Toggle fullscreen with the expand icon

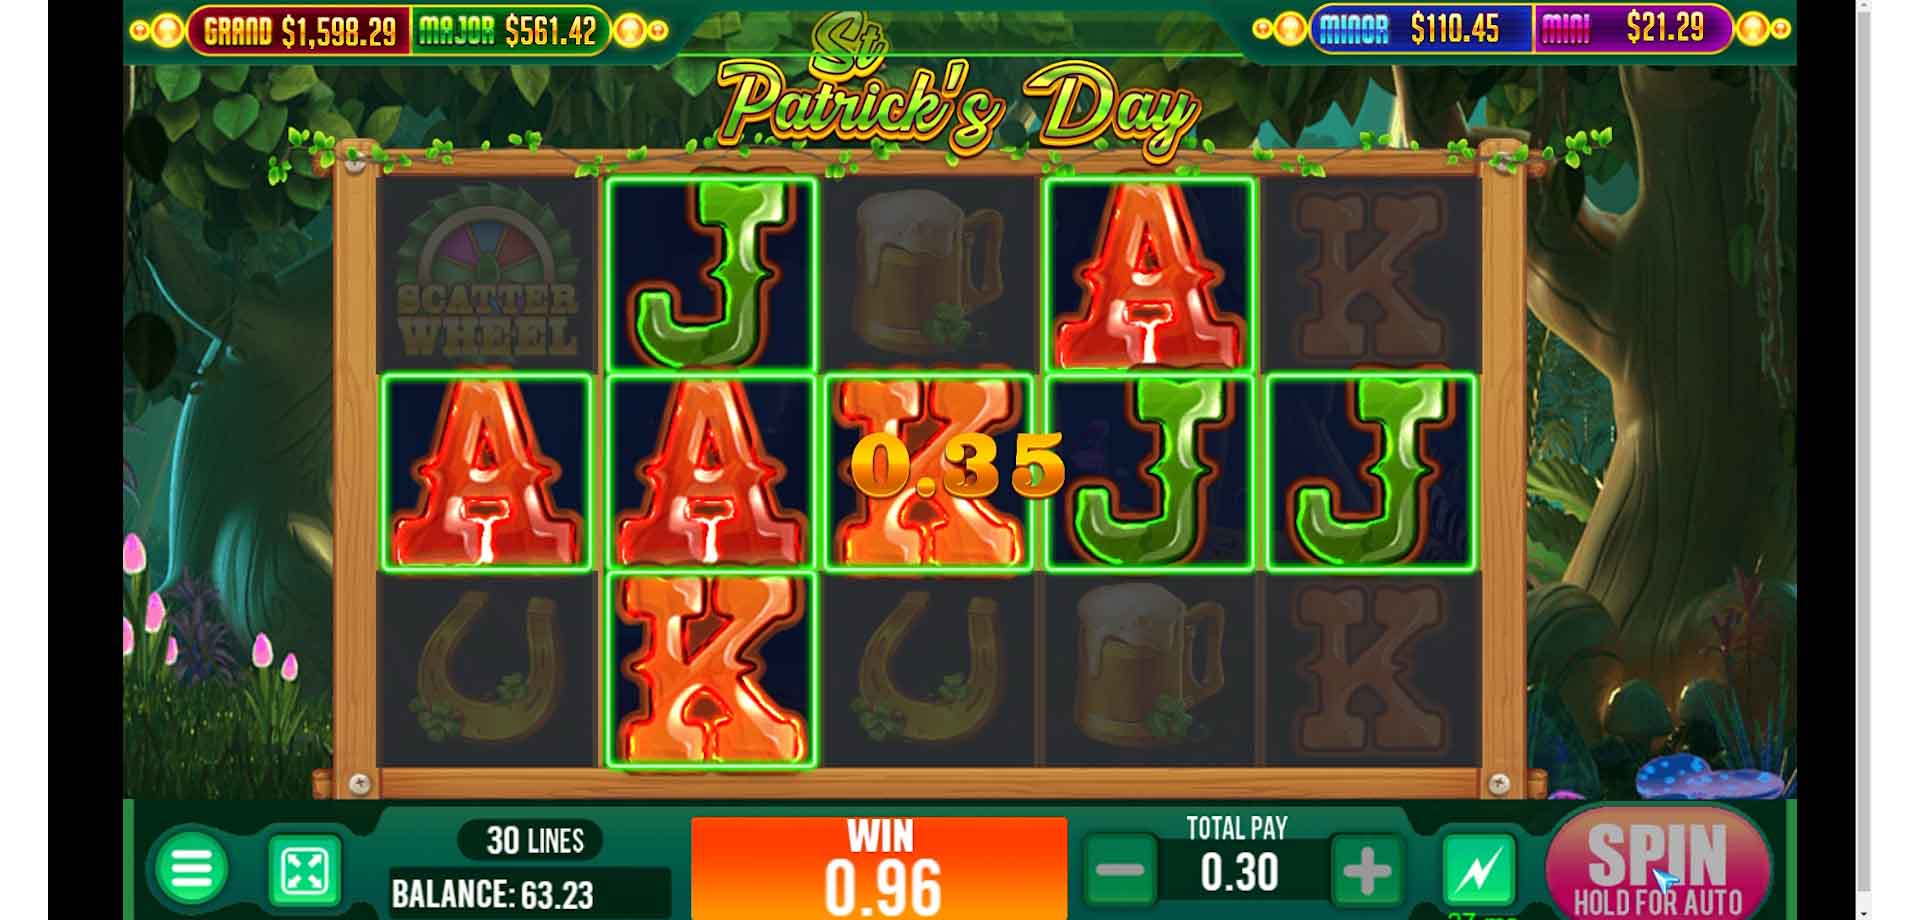pyautogui.click(x=305, y=872)
